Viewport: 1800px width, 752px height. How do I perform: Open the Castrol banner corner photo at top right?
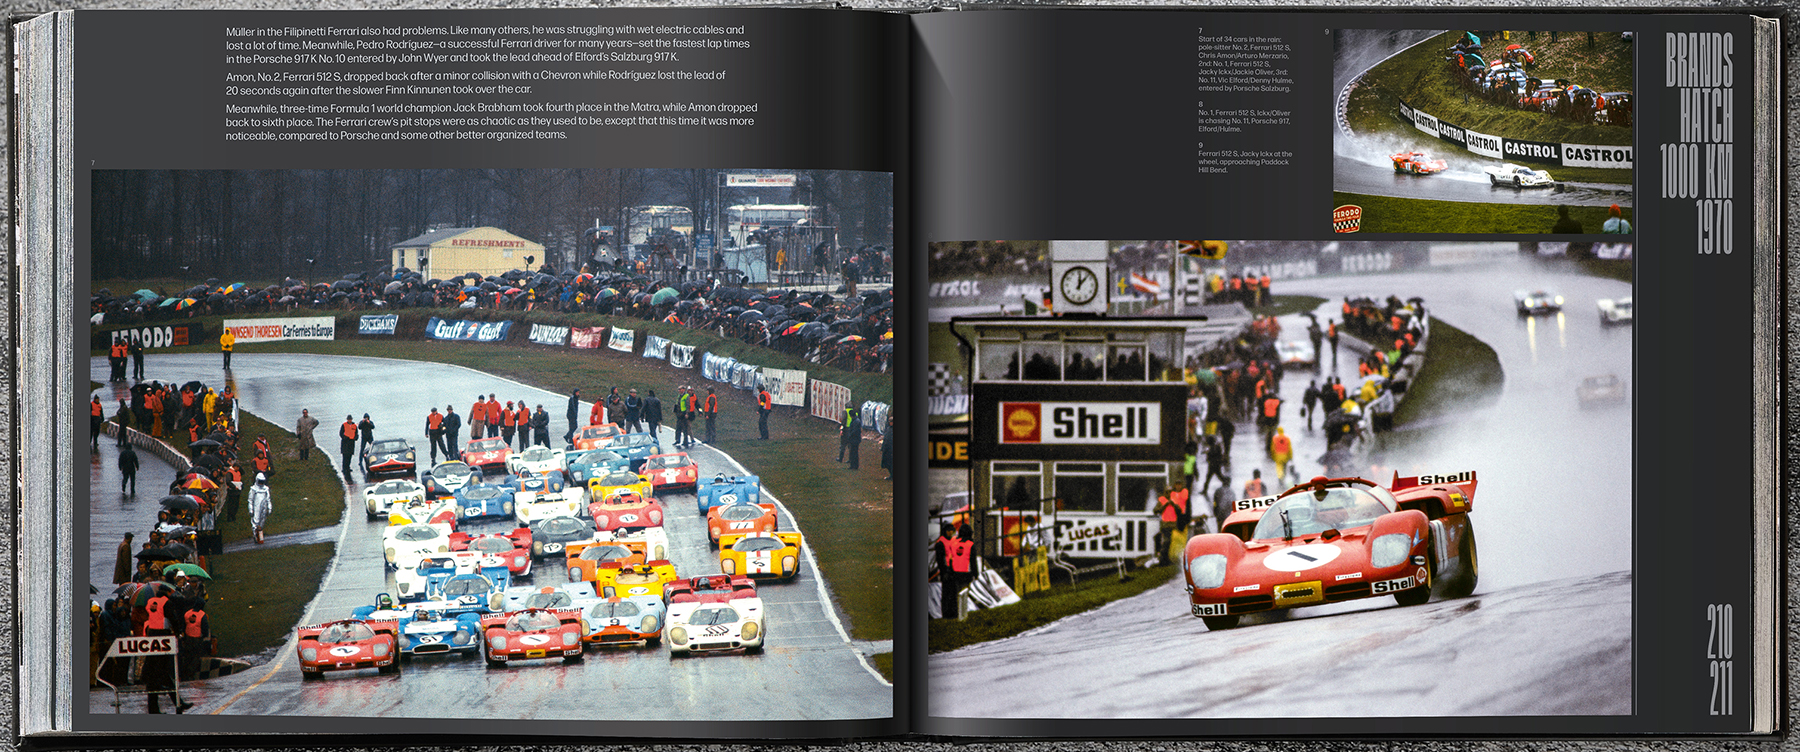pyautogui.click(x=1483, y=131)
